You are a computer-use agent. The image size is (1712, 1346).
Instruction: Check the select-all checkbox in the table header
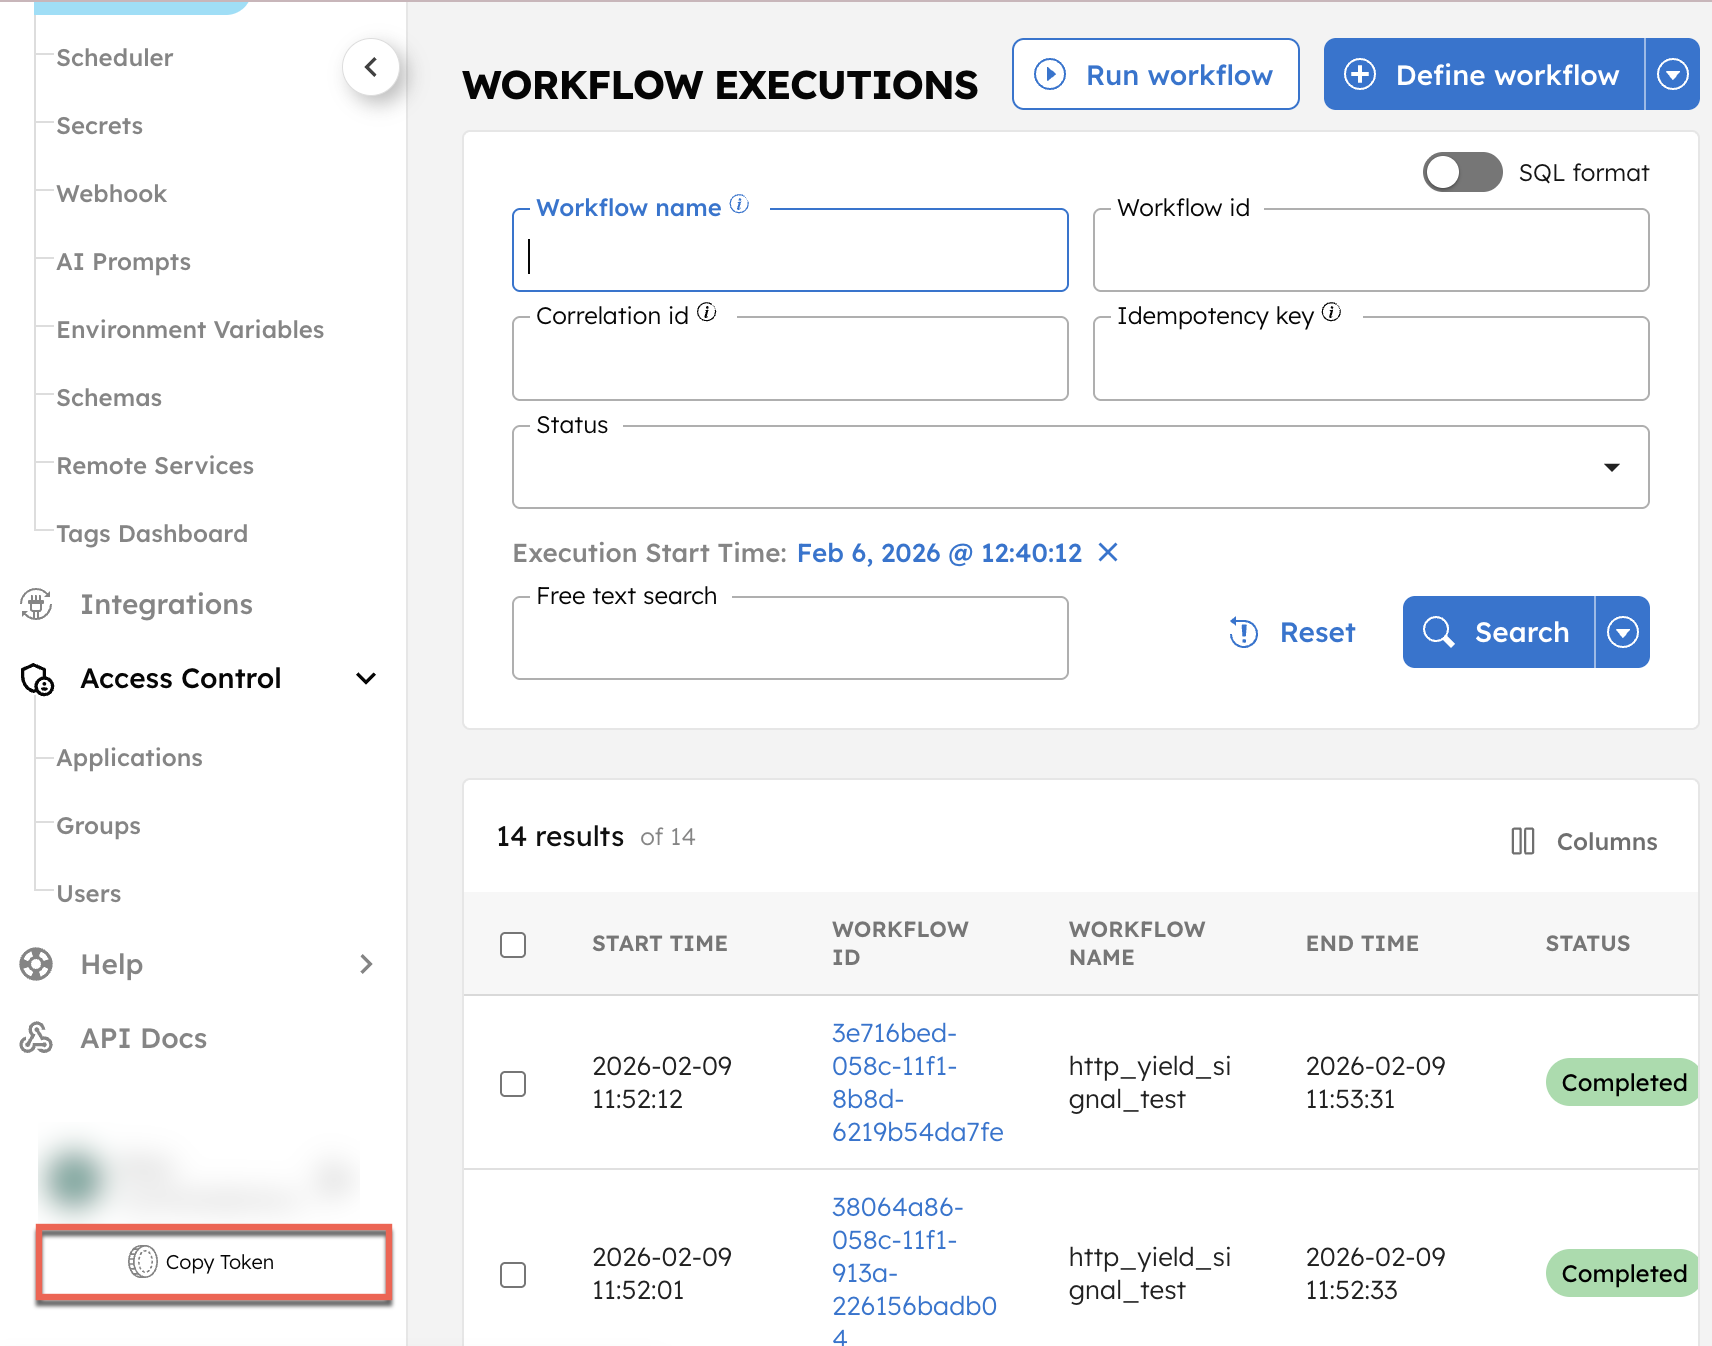click(513, 944)
